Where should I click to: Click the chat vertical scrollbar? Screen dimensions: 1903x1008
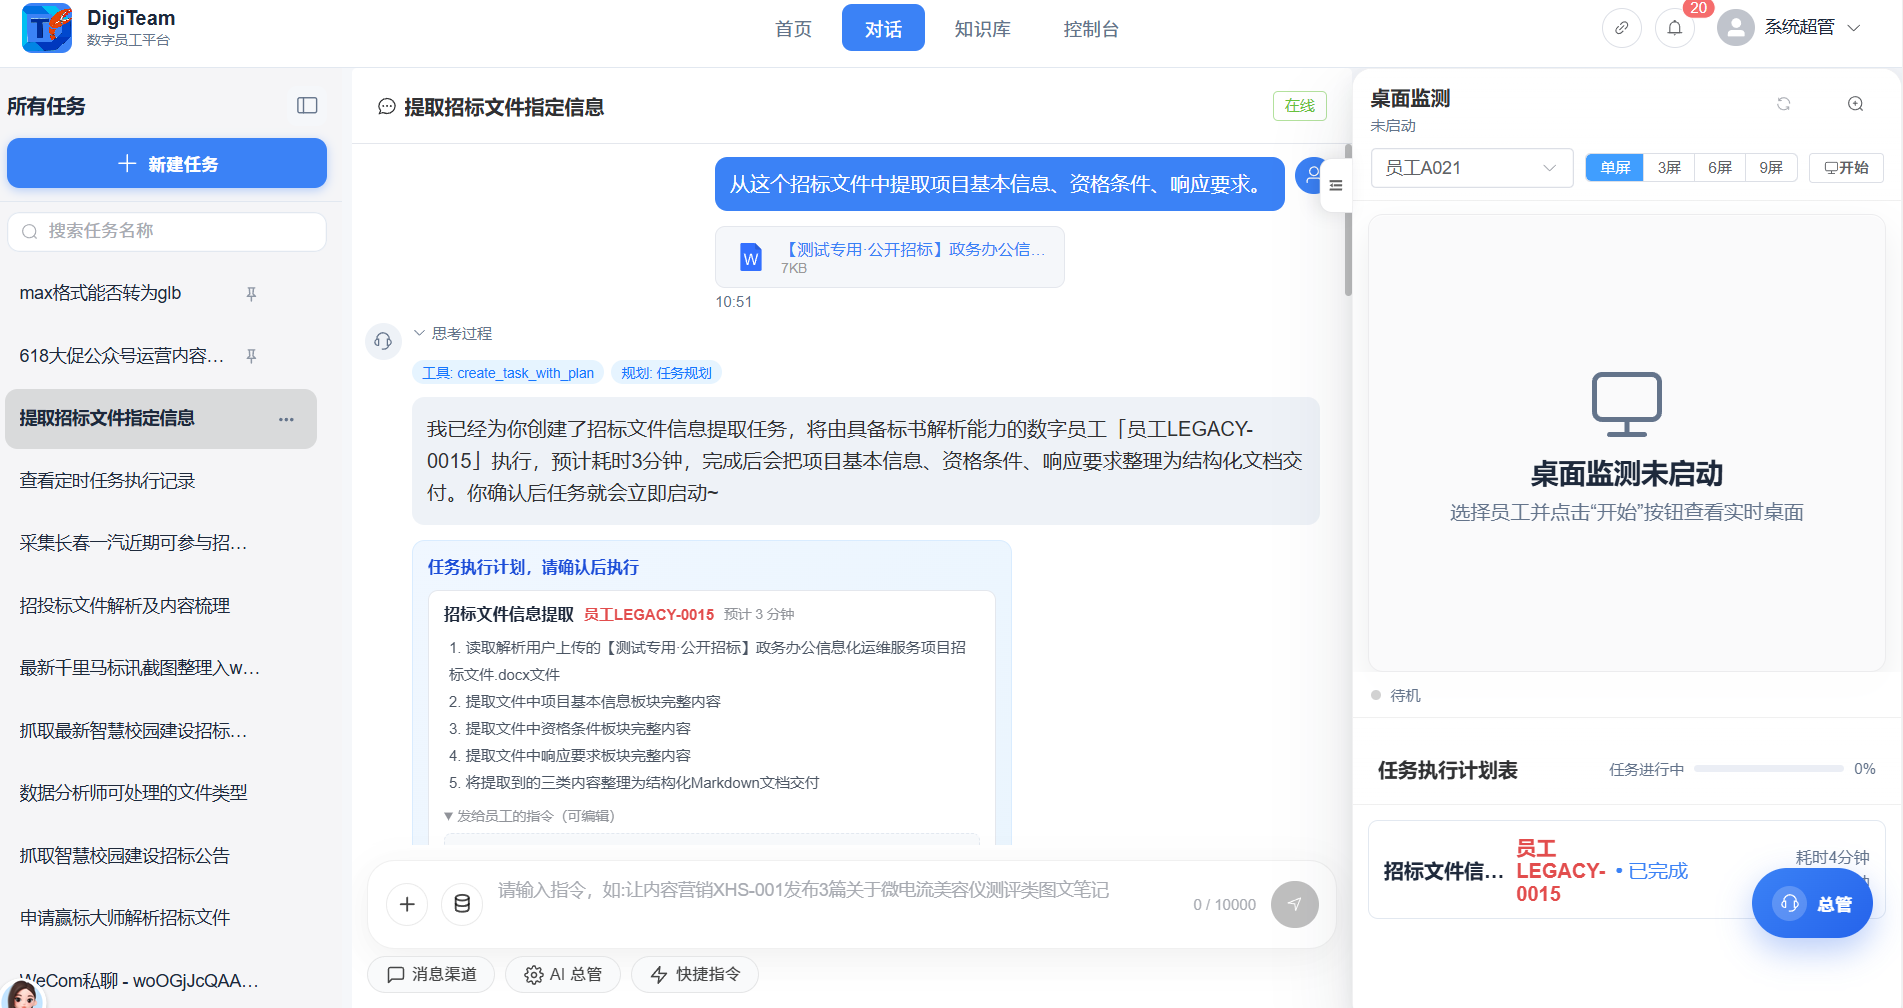click(x=1348, y=220)
